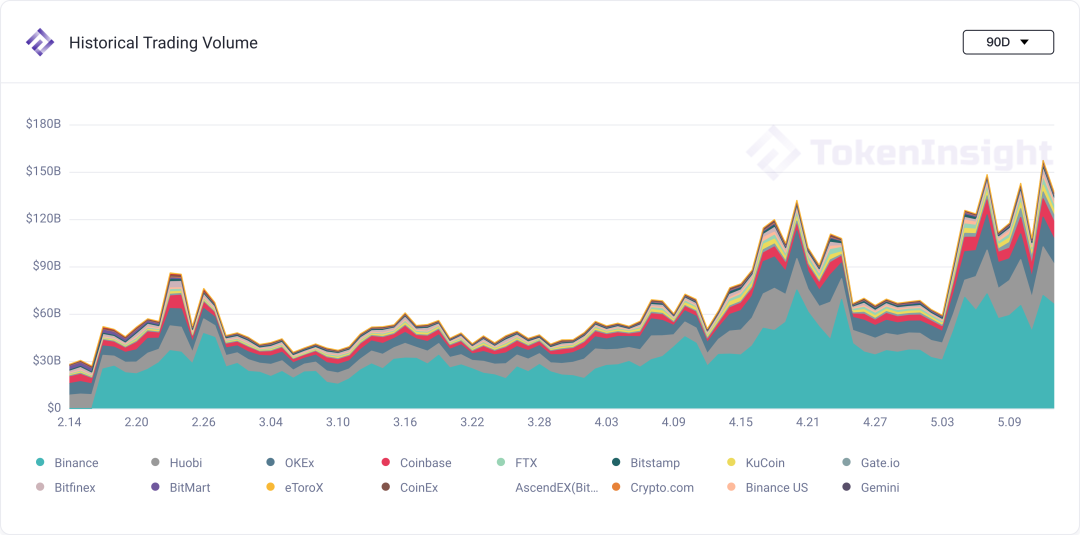Image resolution: width=1080 pixels, height=535 pixels.
Task: Click the red Coinbase legend dot
Action: [386, 463]
